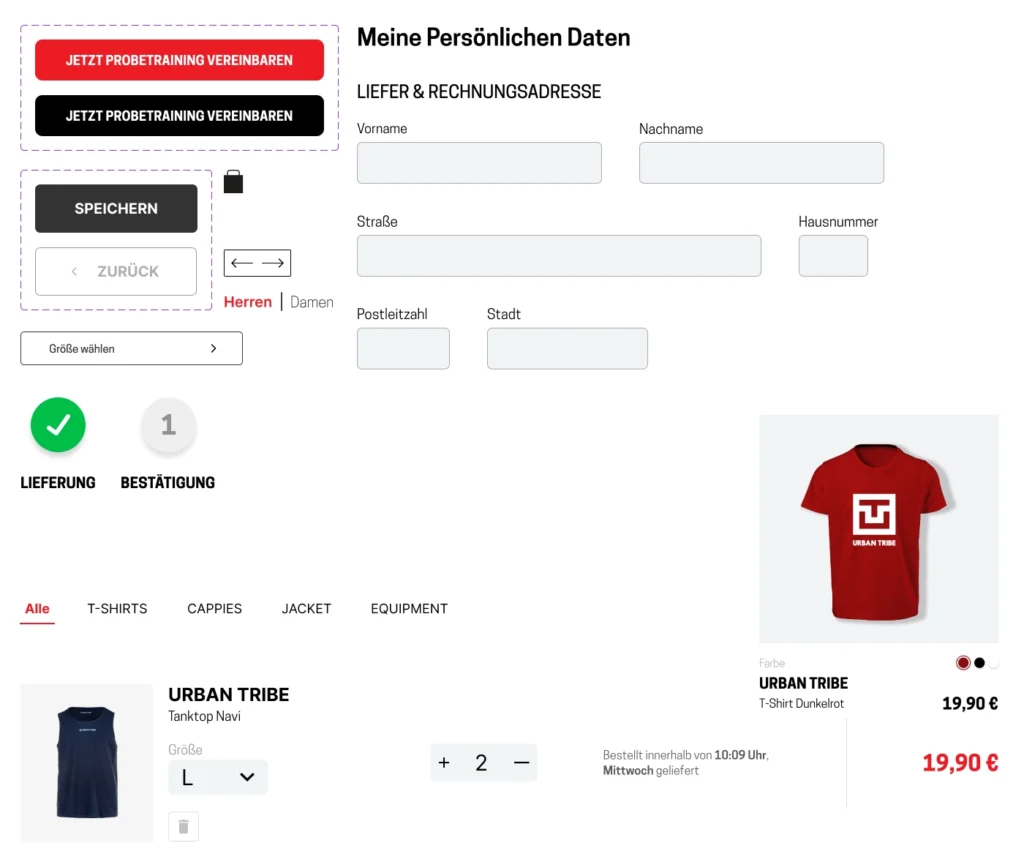Choose the dark red color swatch
The height and width of the screenshot is (865, 1024).
click(963, 663)
